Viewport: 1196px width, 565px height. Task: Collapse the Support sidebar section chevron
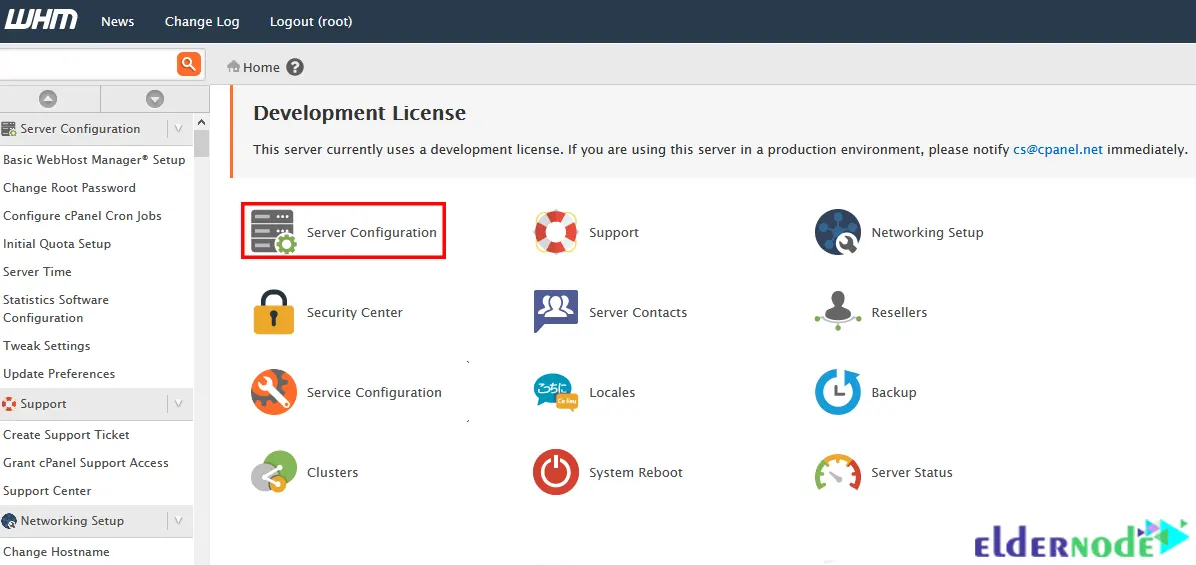tap(178, 404)
